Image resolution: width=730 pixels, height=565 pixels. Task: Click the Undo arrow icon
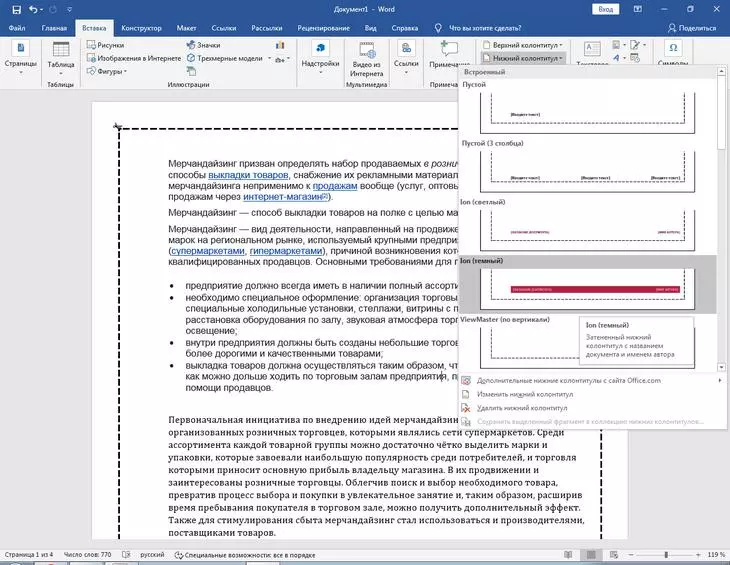pos(34,9)
